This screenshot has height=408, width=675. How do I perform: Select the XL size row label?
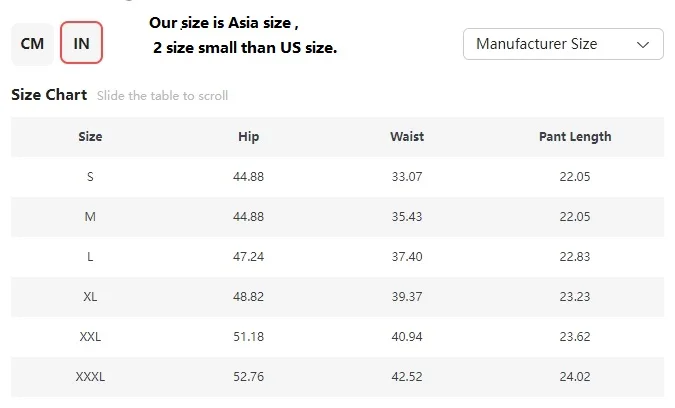click(90, 297)
